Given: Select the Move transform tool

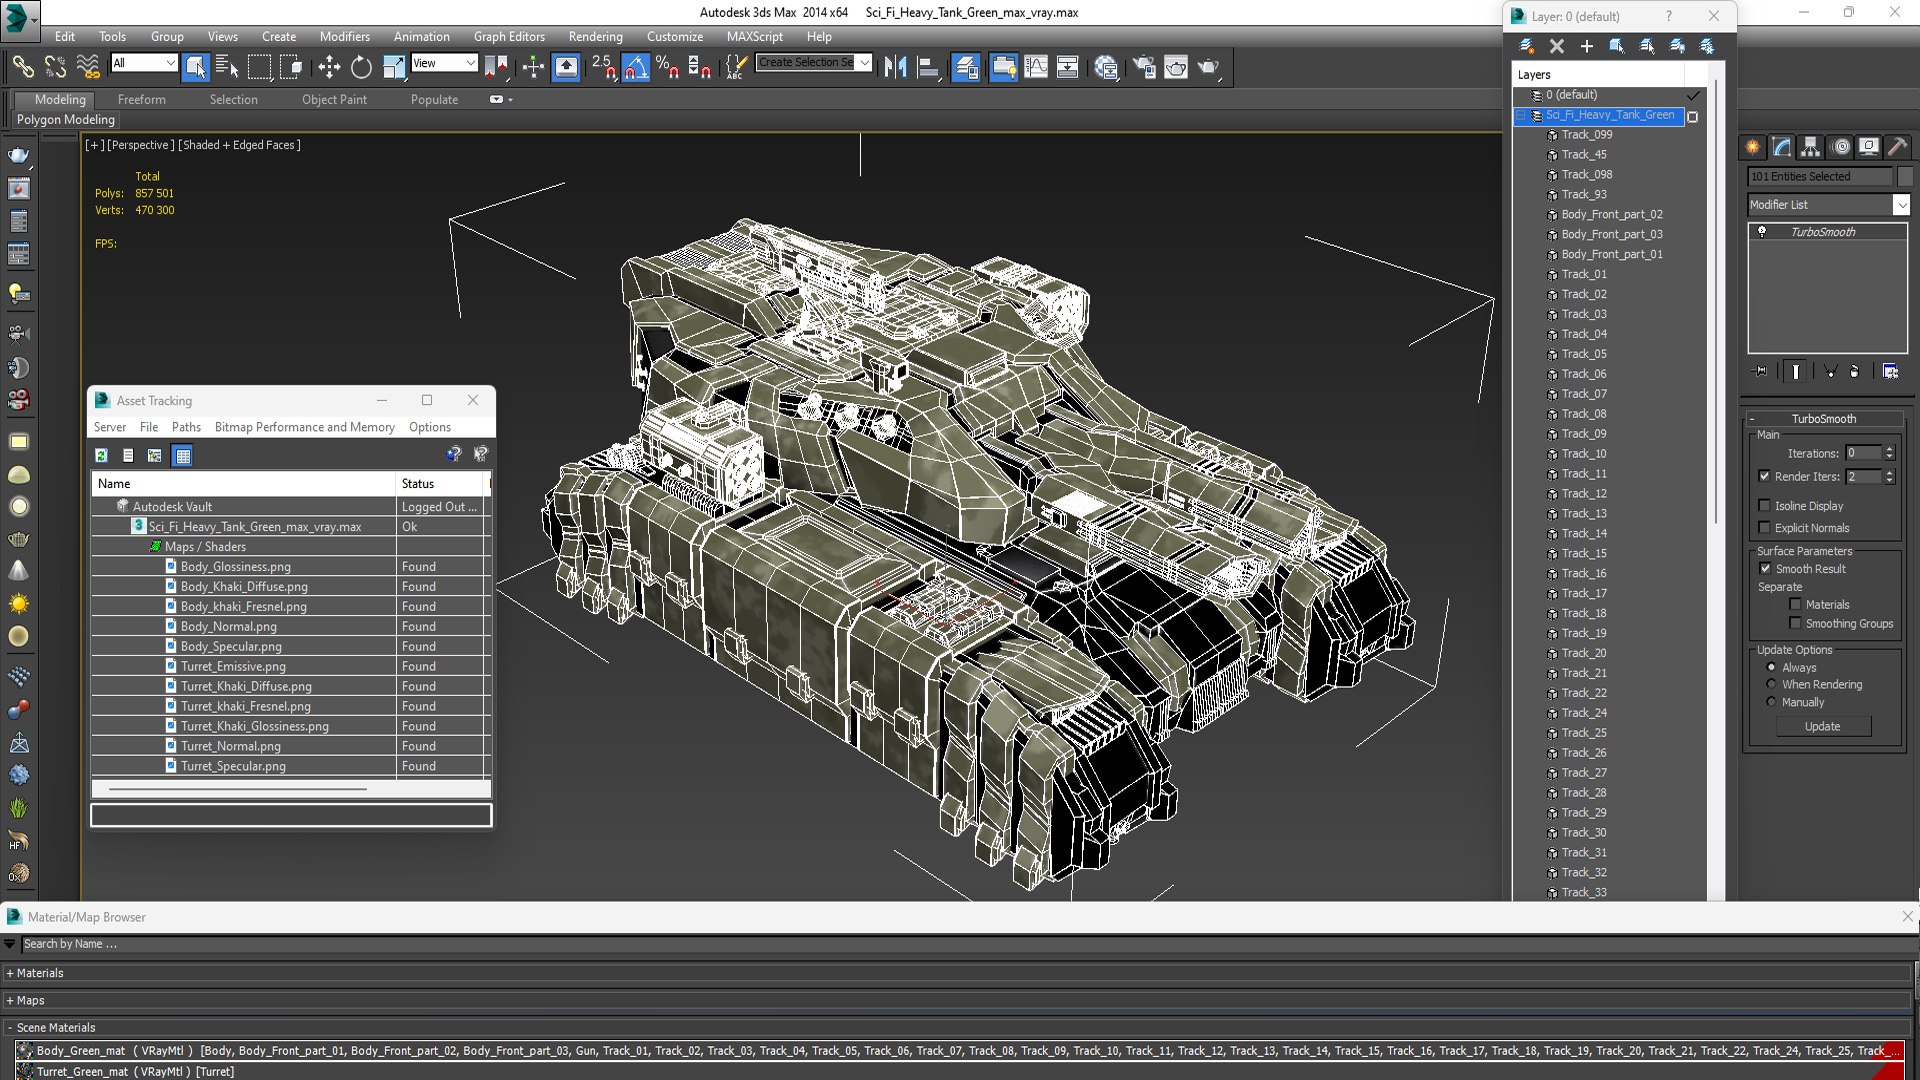Looking at the screenshot, I should (329, 67).
